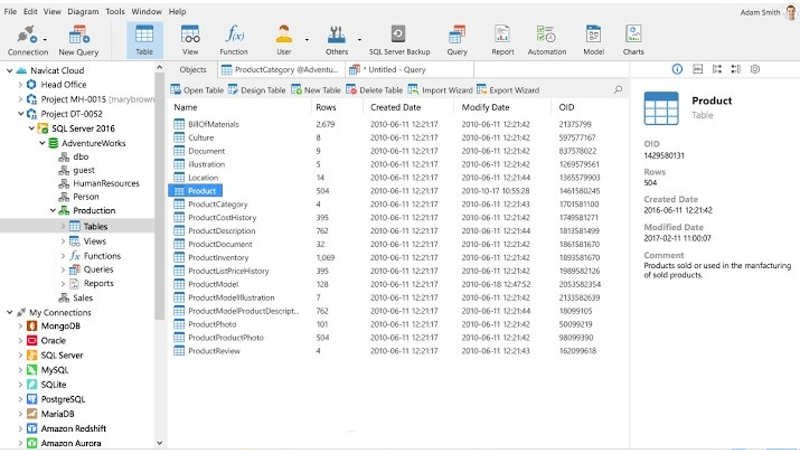
Task: Open the Others dropdown arrow
Action: tap(359, 39)
